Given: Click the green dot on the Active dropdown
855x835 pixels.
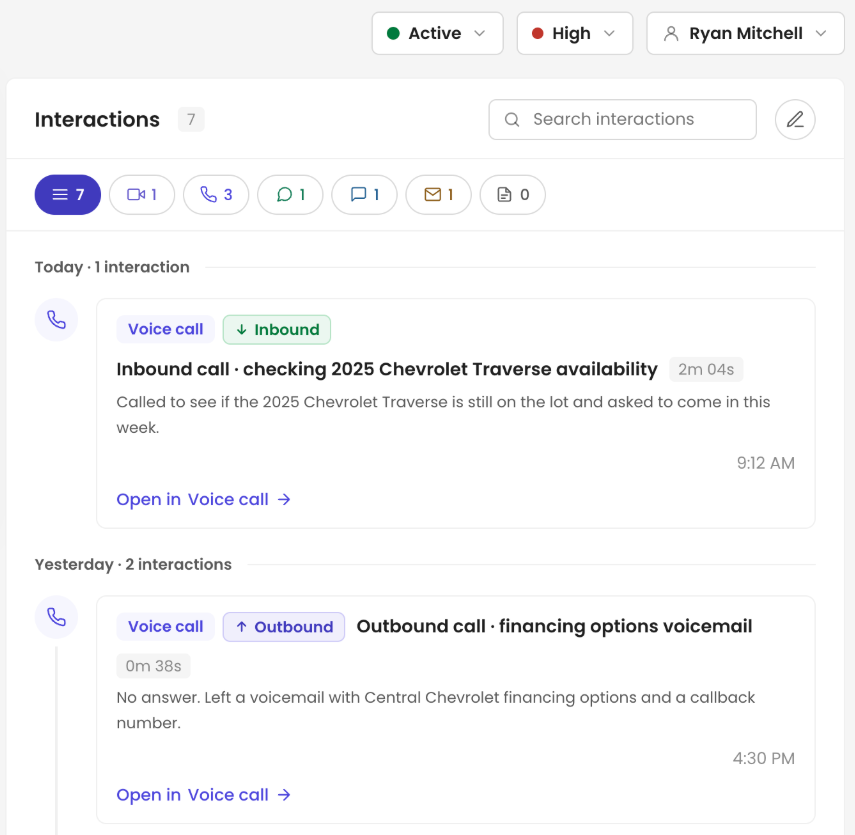Looking at the screenshot, I should pyautogui.click(x=393, y=33).
